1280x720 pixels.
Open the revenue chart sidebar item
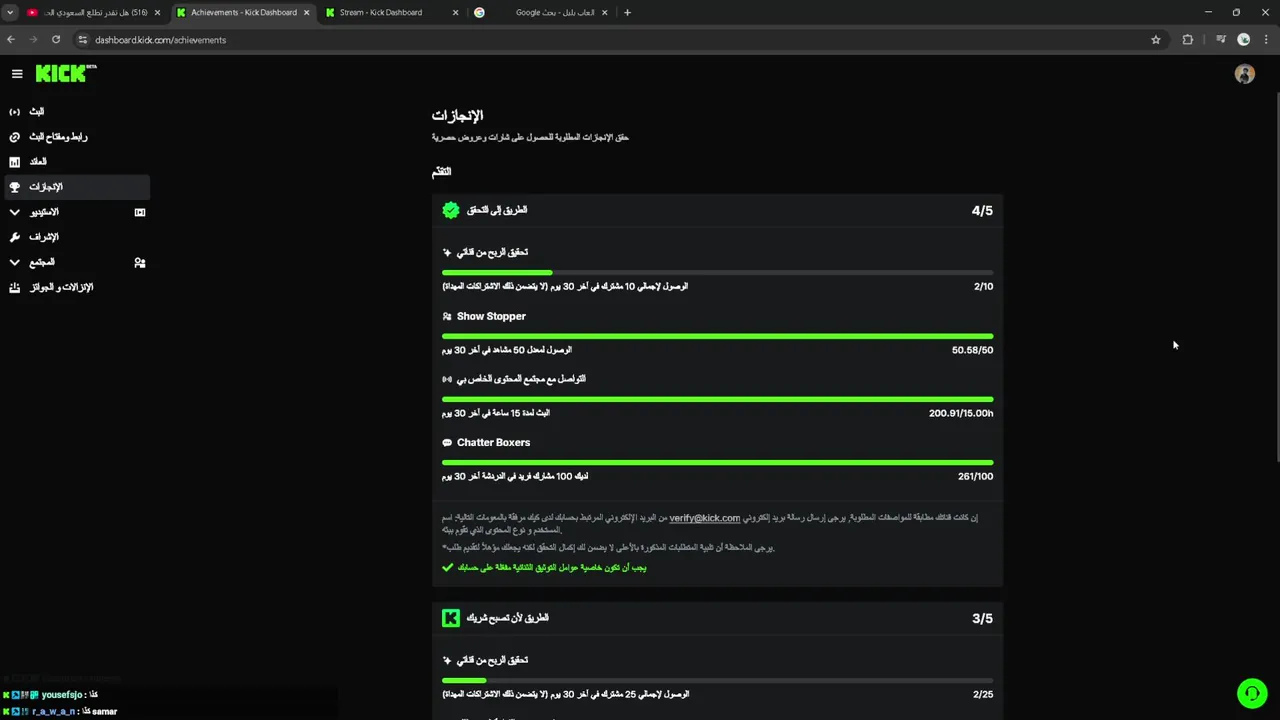pyautogui.click(x=38, y=162)
